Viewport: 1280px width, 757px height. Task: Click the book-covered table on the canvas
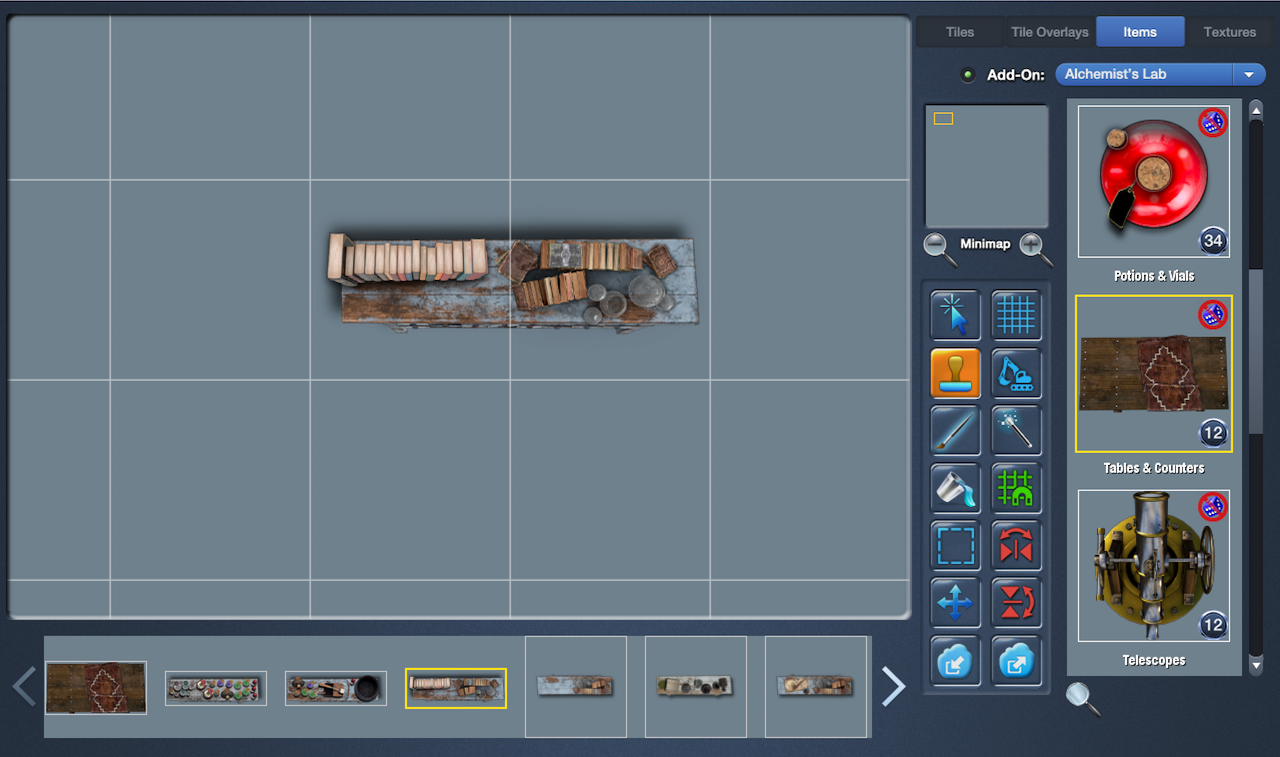point(512,282)
